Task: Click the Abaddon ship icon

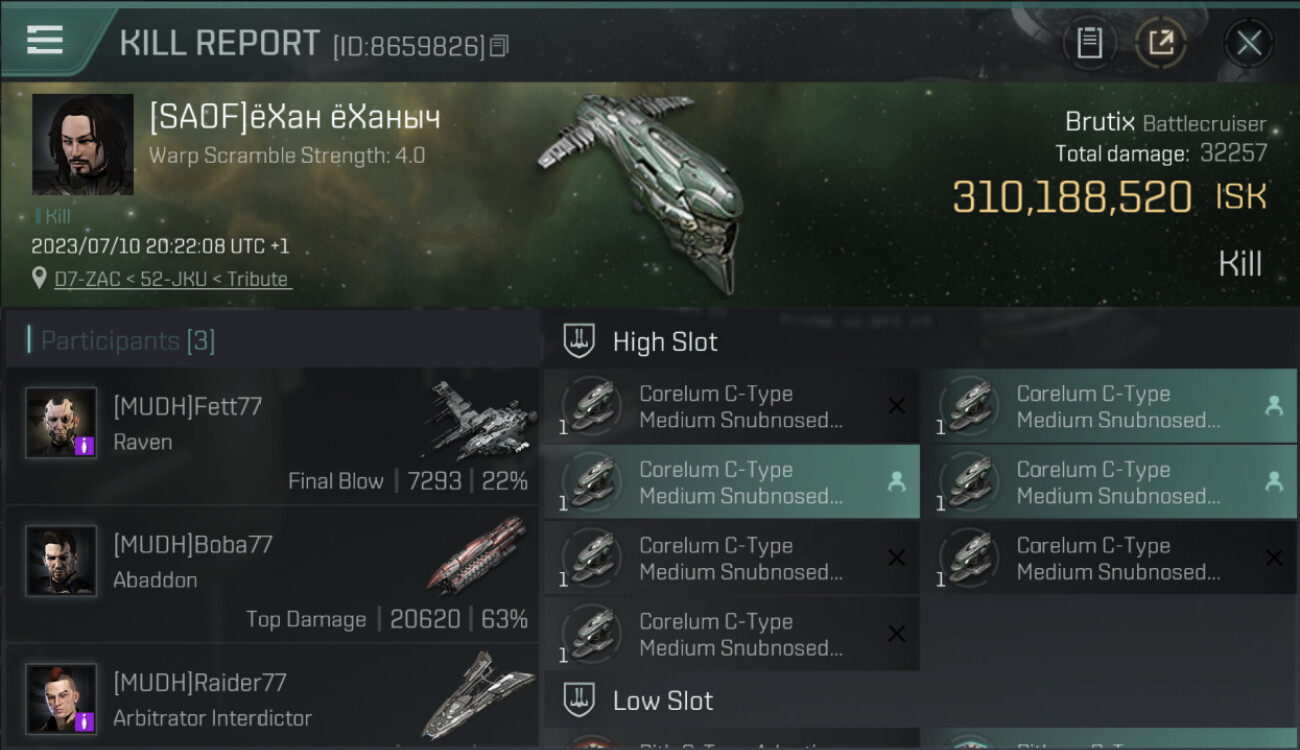Action: 478,555
